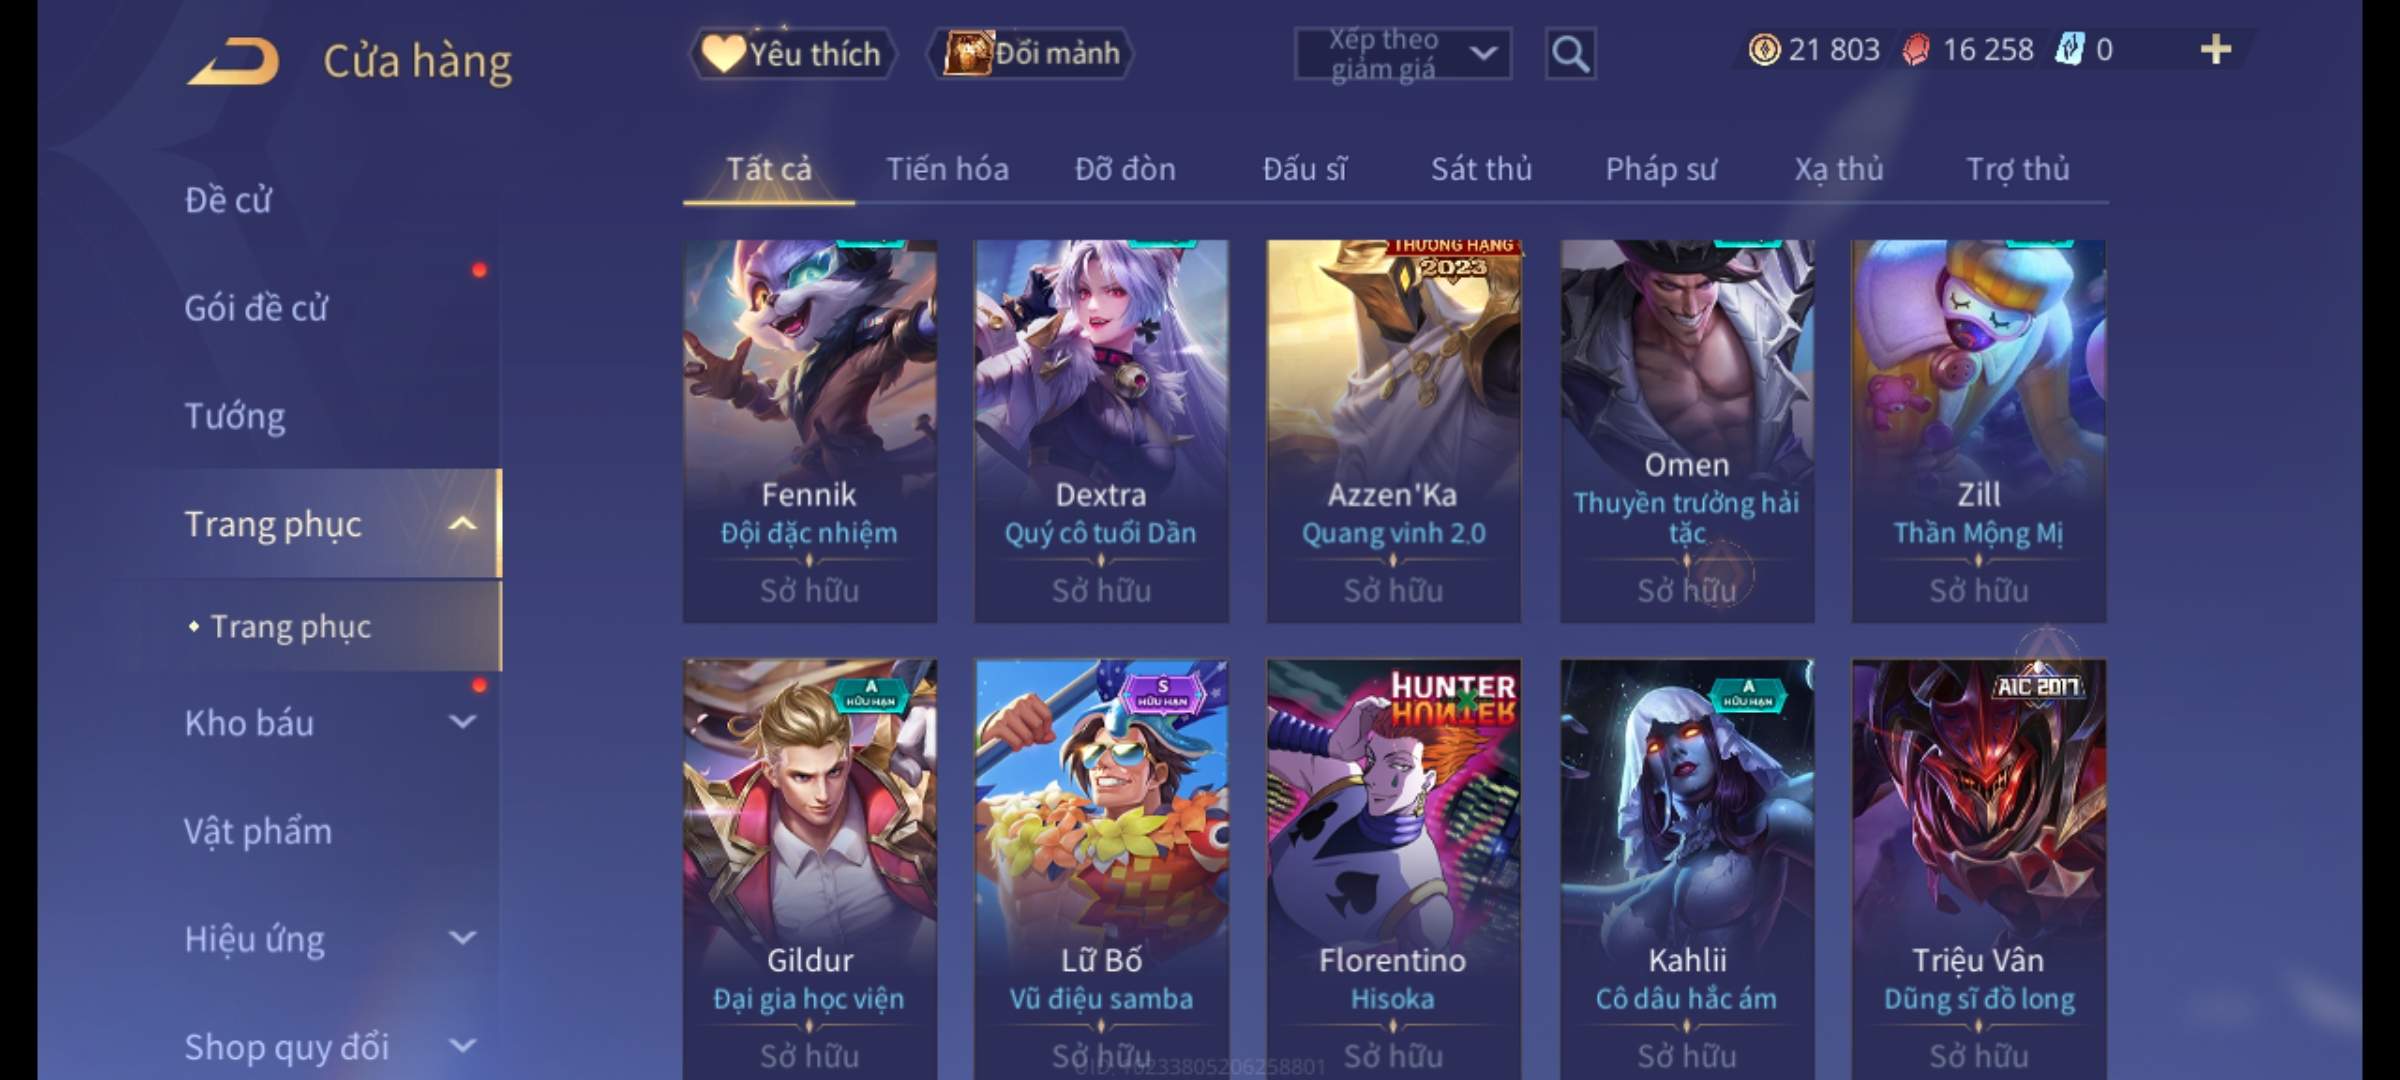The image size is (2400, 1080).
Task: Tap the blue voucher currency icon
Action: [x=2069, y=49]
